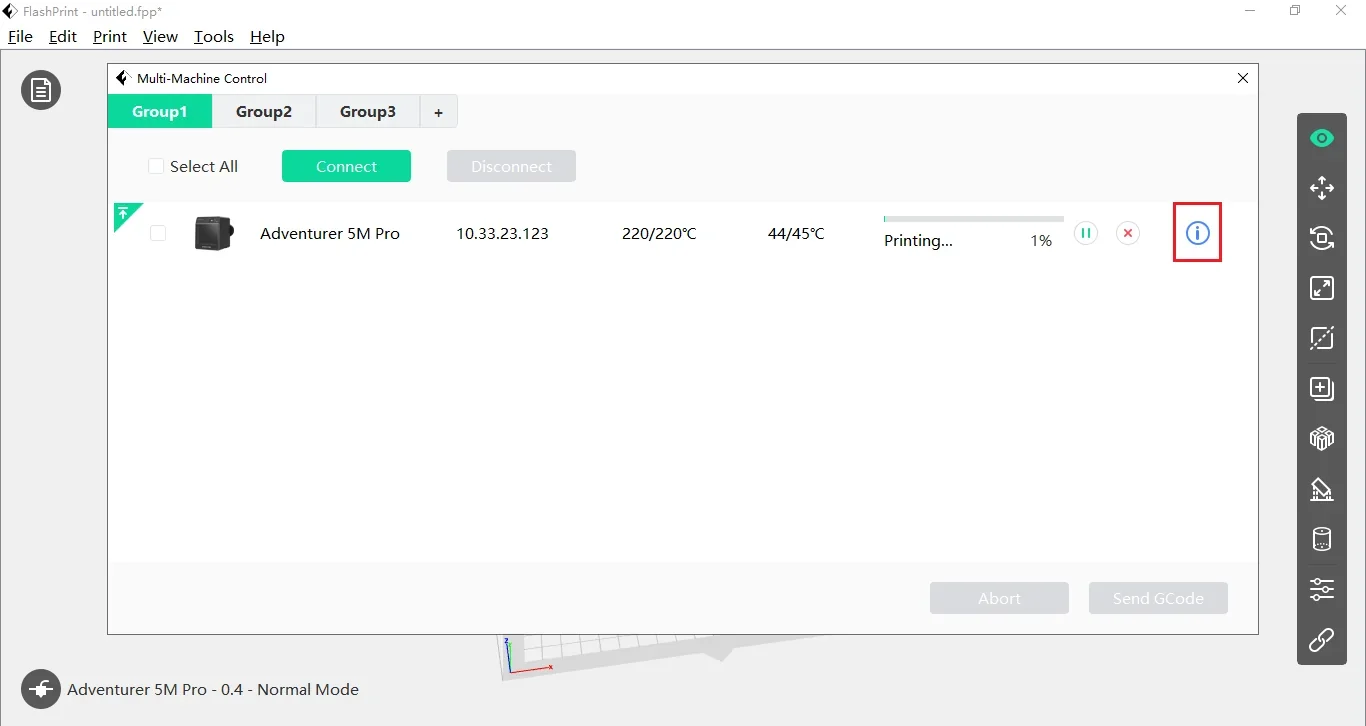
Task: Select the Cut tool in sidebar
Action: (x=1322, y=338)
